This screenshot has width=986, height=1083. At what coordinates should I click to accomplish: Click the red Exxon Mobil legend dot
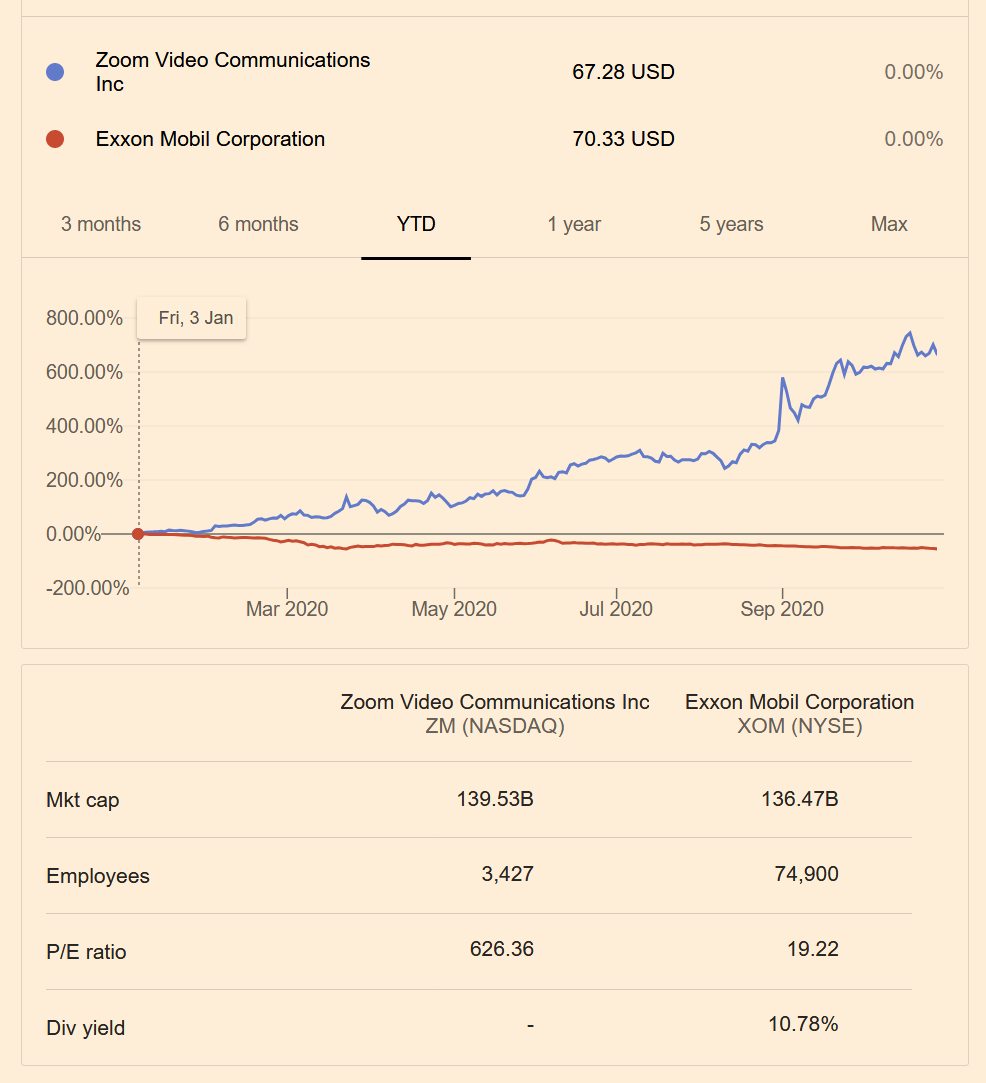55,139
